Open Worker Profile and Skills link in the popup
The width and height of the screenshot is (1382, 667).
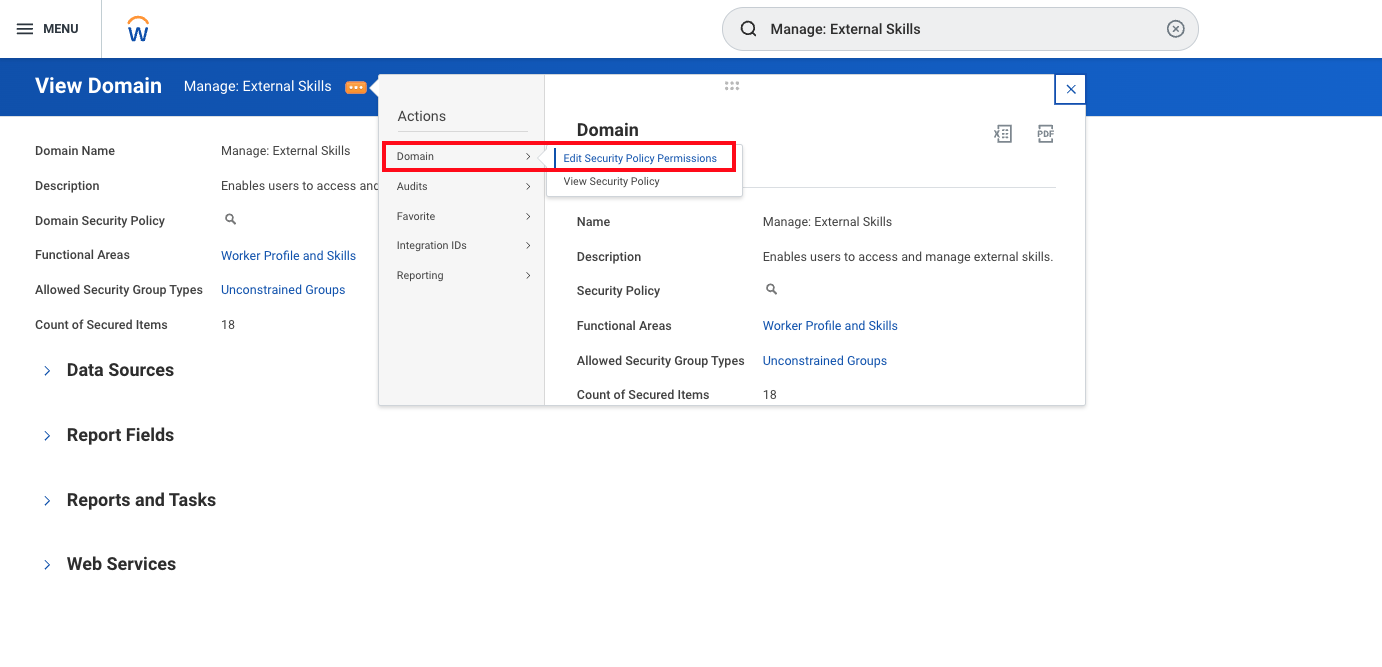click(x=830, y=326)
